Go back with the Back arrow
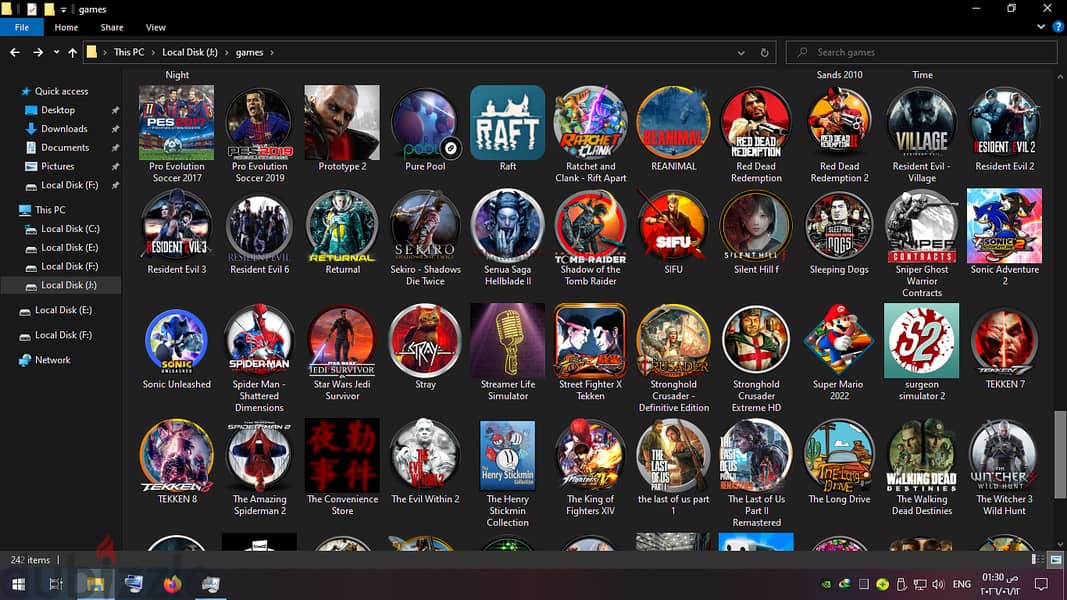The height and width of the screenshot is (600, 1067). pos(15,52)
